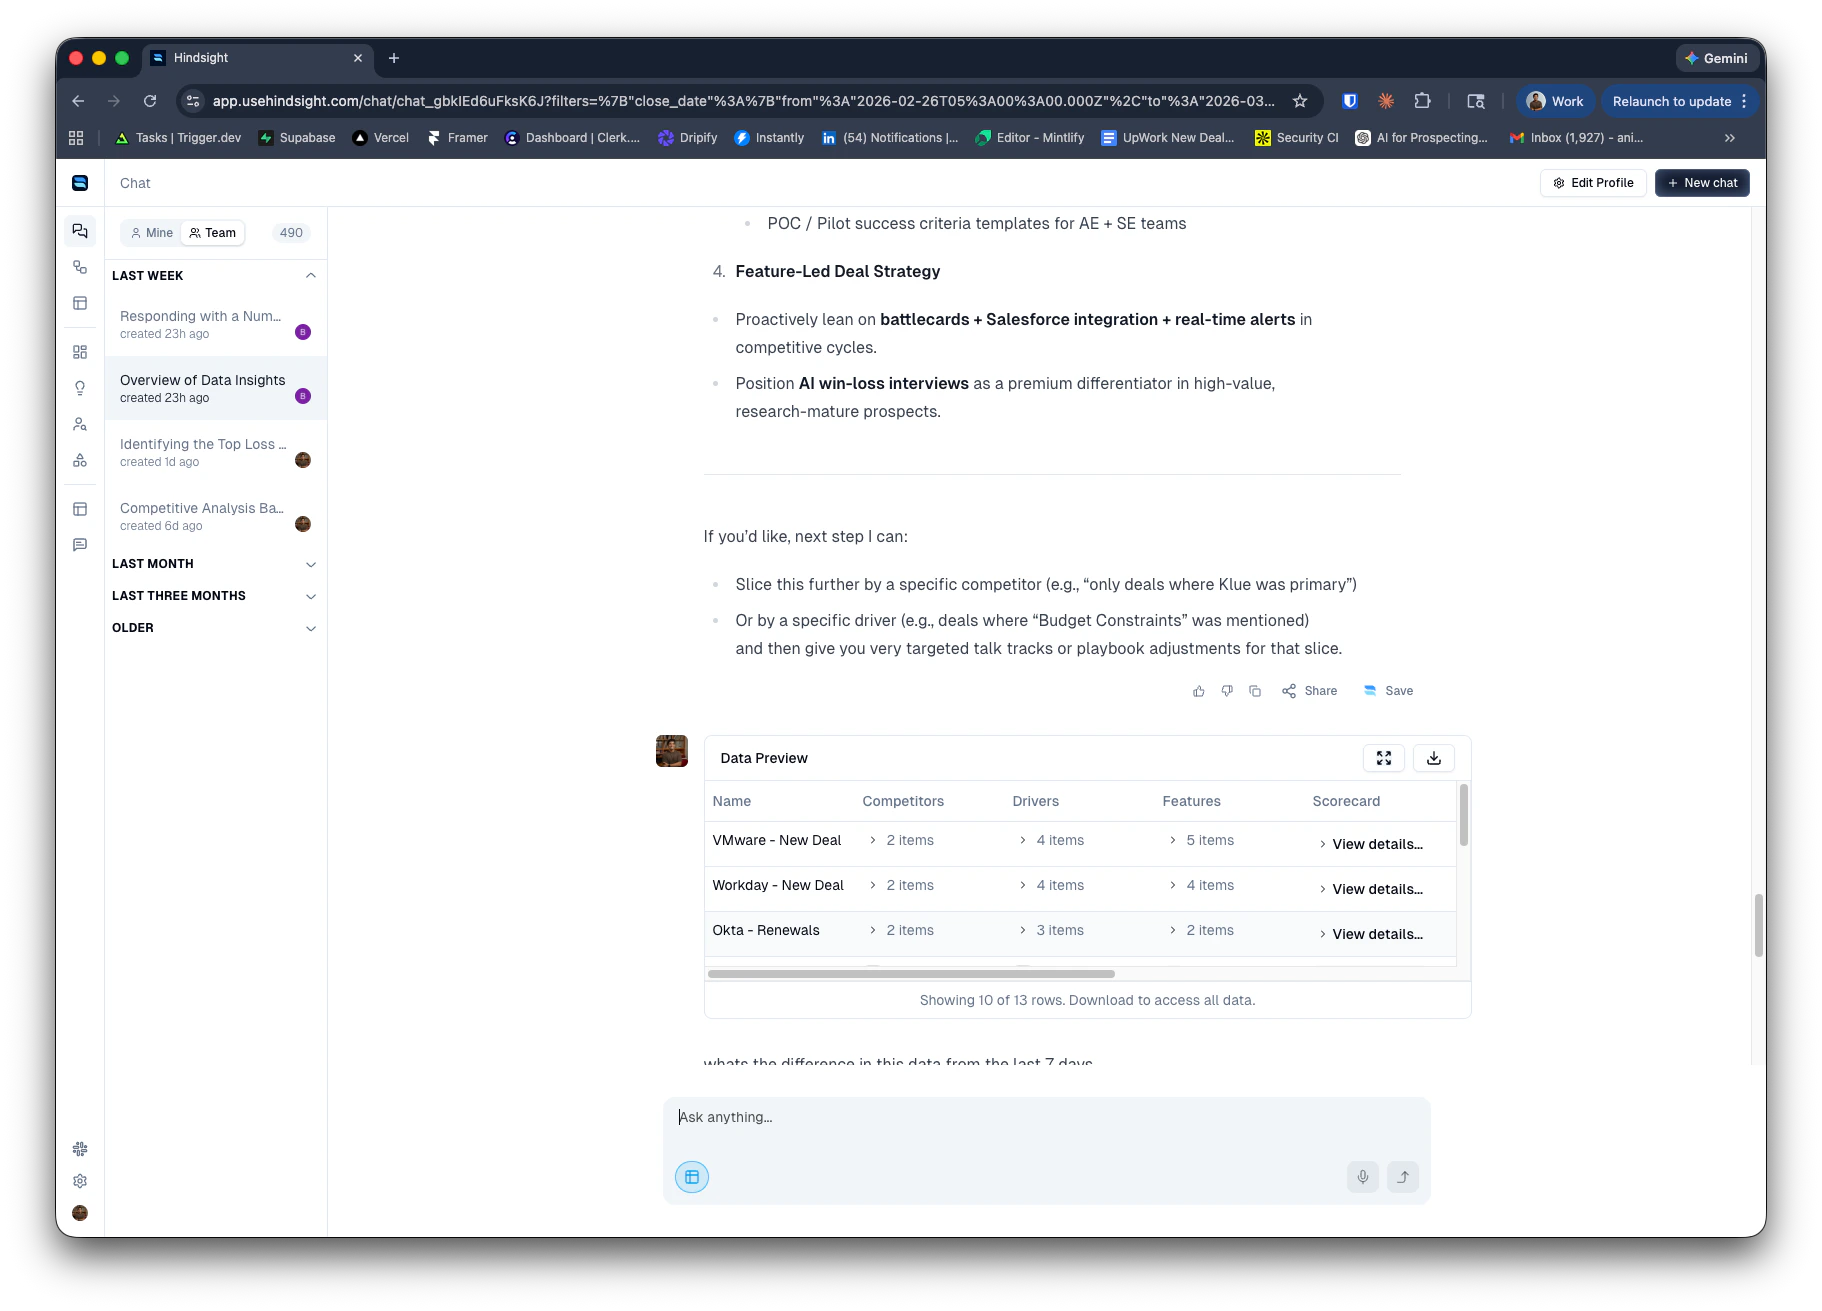
Task: Download the Data Preview data
Action: click(1432, 758)
